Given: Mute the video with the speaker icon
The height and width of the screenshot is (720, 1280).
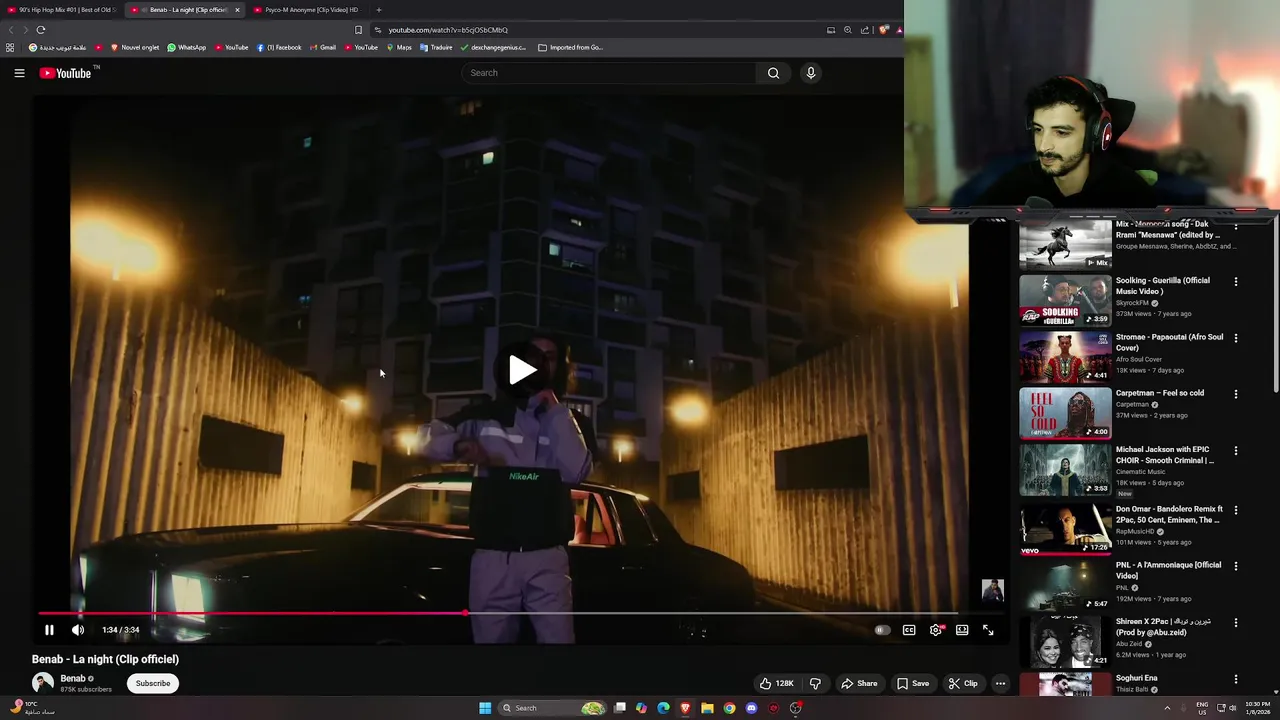Looking at the screenshot, I should coord(78,630).
